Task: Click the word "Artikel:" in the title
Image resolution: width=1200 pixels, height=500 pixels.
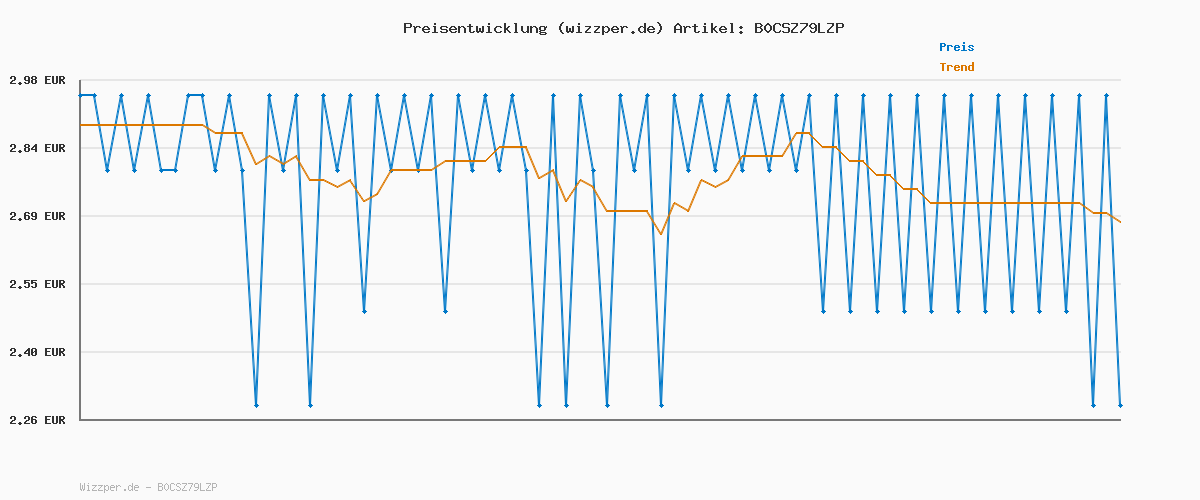Action: 707,28
